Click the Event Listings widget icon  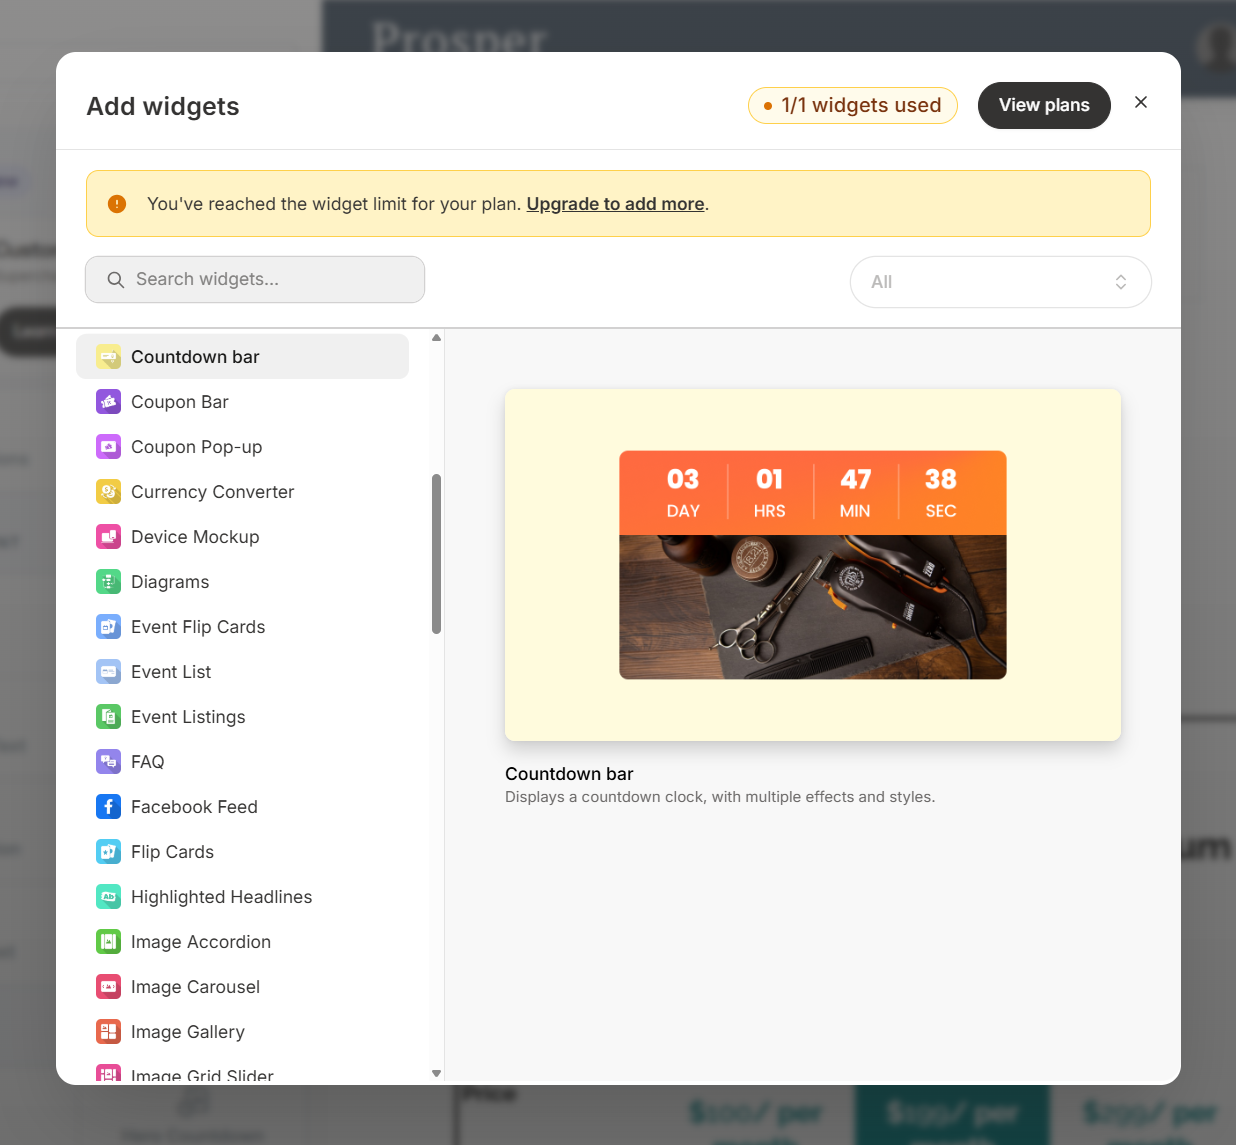pos(108,717)
